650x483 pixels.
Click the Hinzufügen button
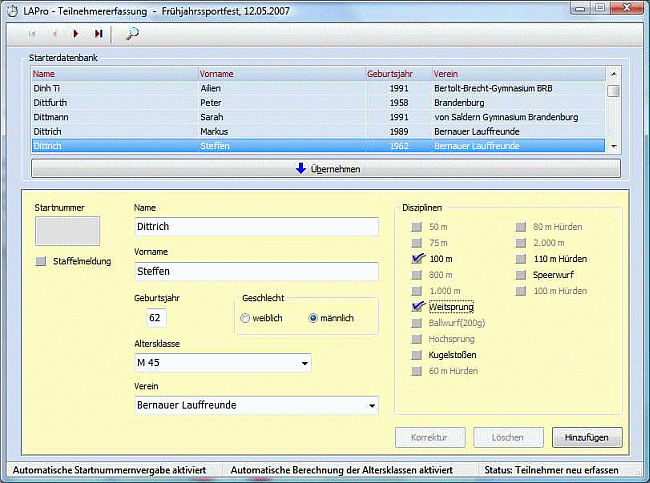pyautogui.click(x=587, y=438)
